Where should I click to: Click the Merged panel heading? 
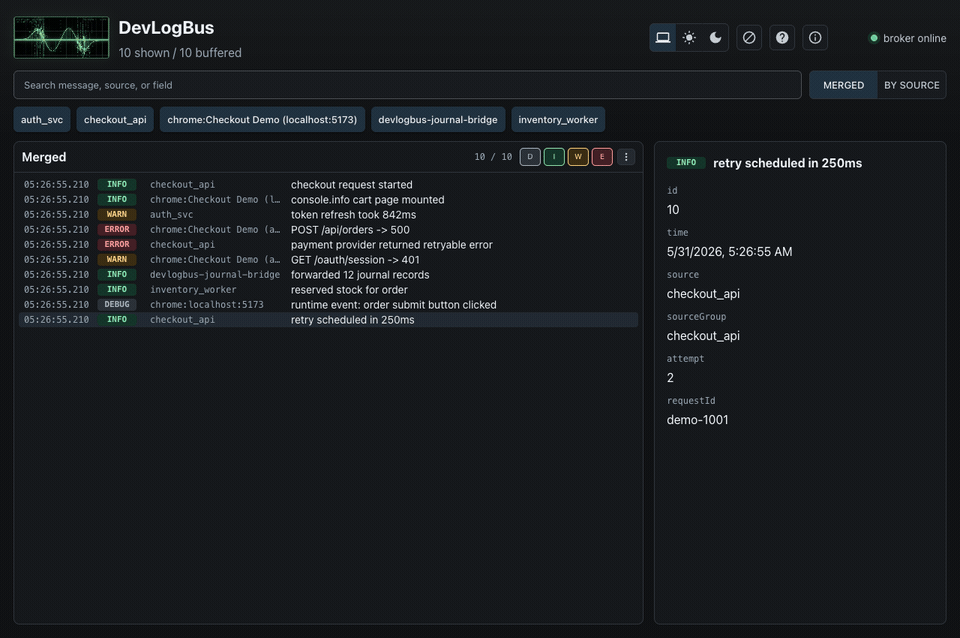click(x=44, y=157)
